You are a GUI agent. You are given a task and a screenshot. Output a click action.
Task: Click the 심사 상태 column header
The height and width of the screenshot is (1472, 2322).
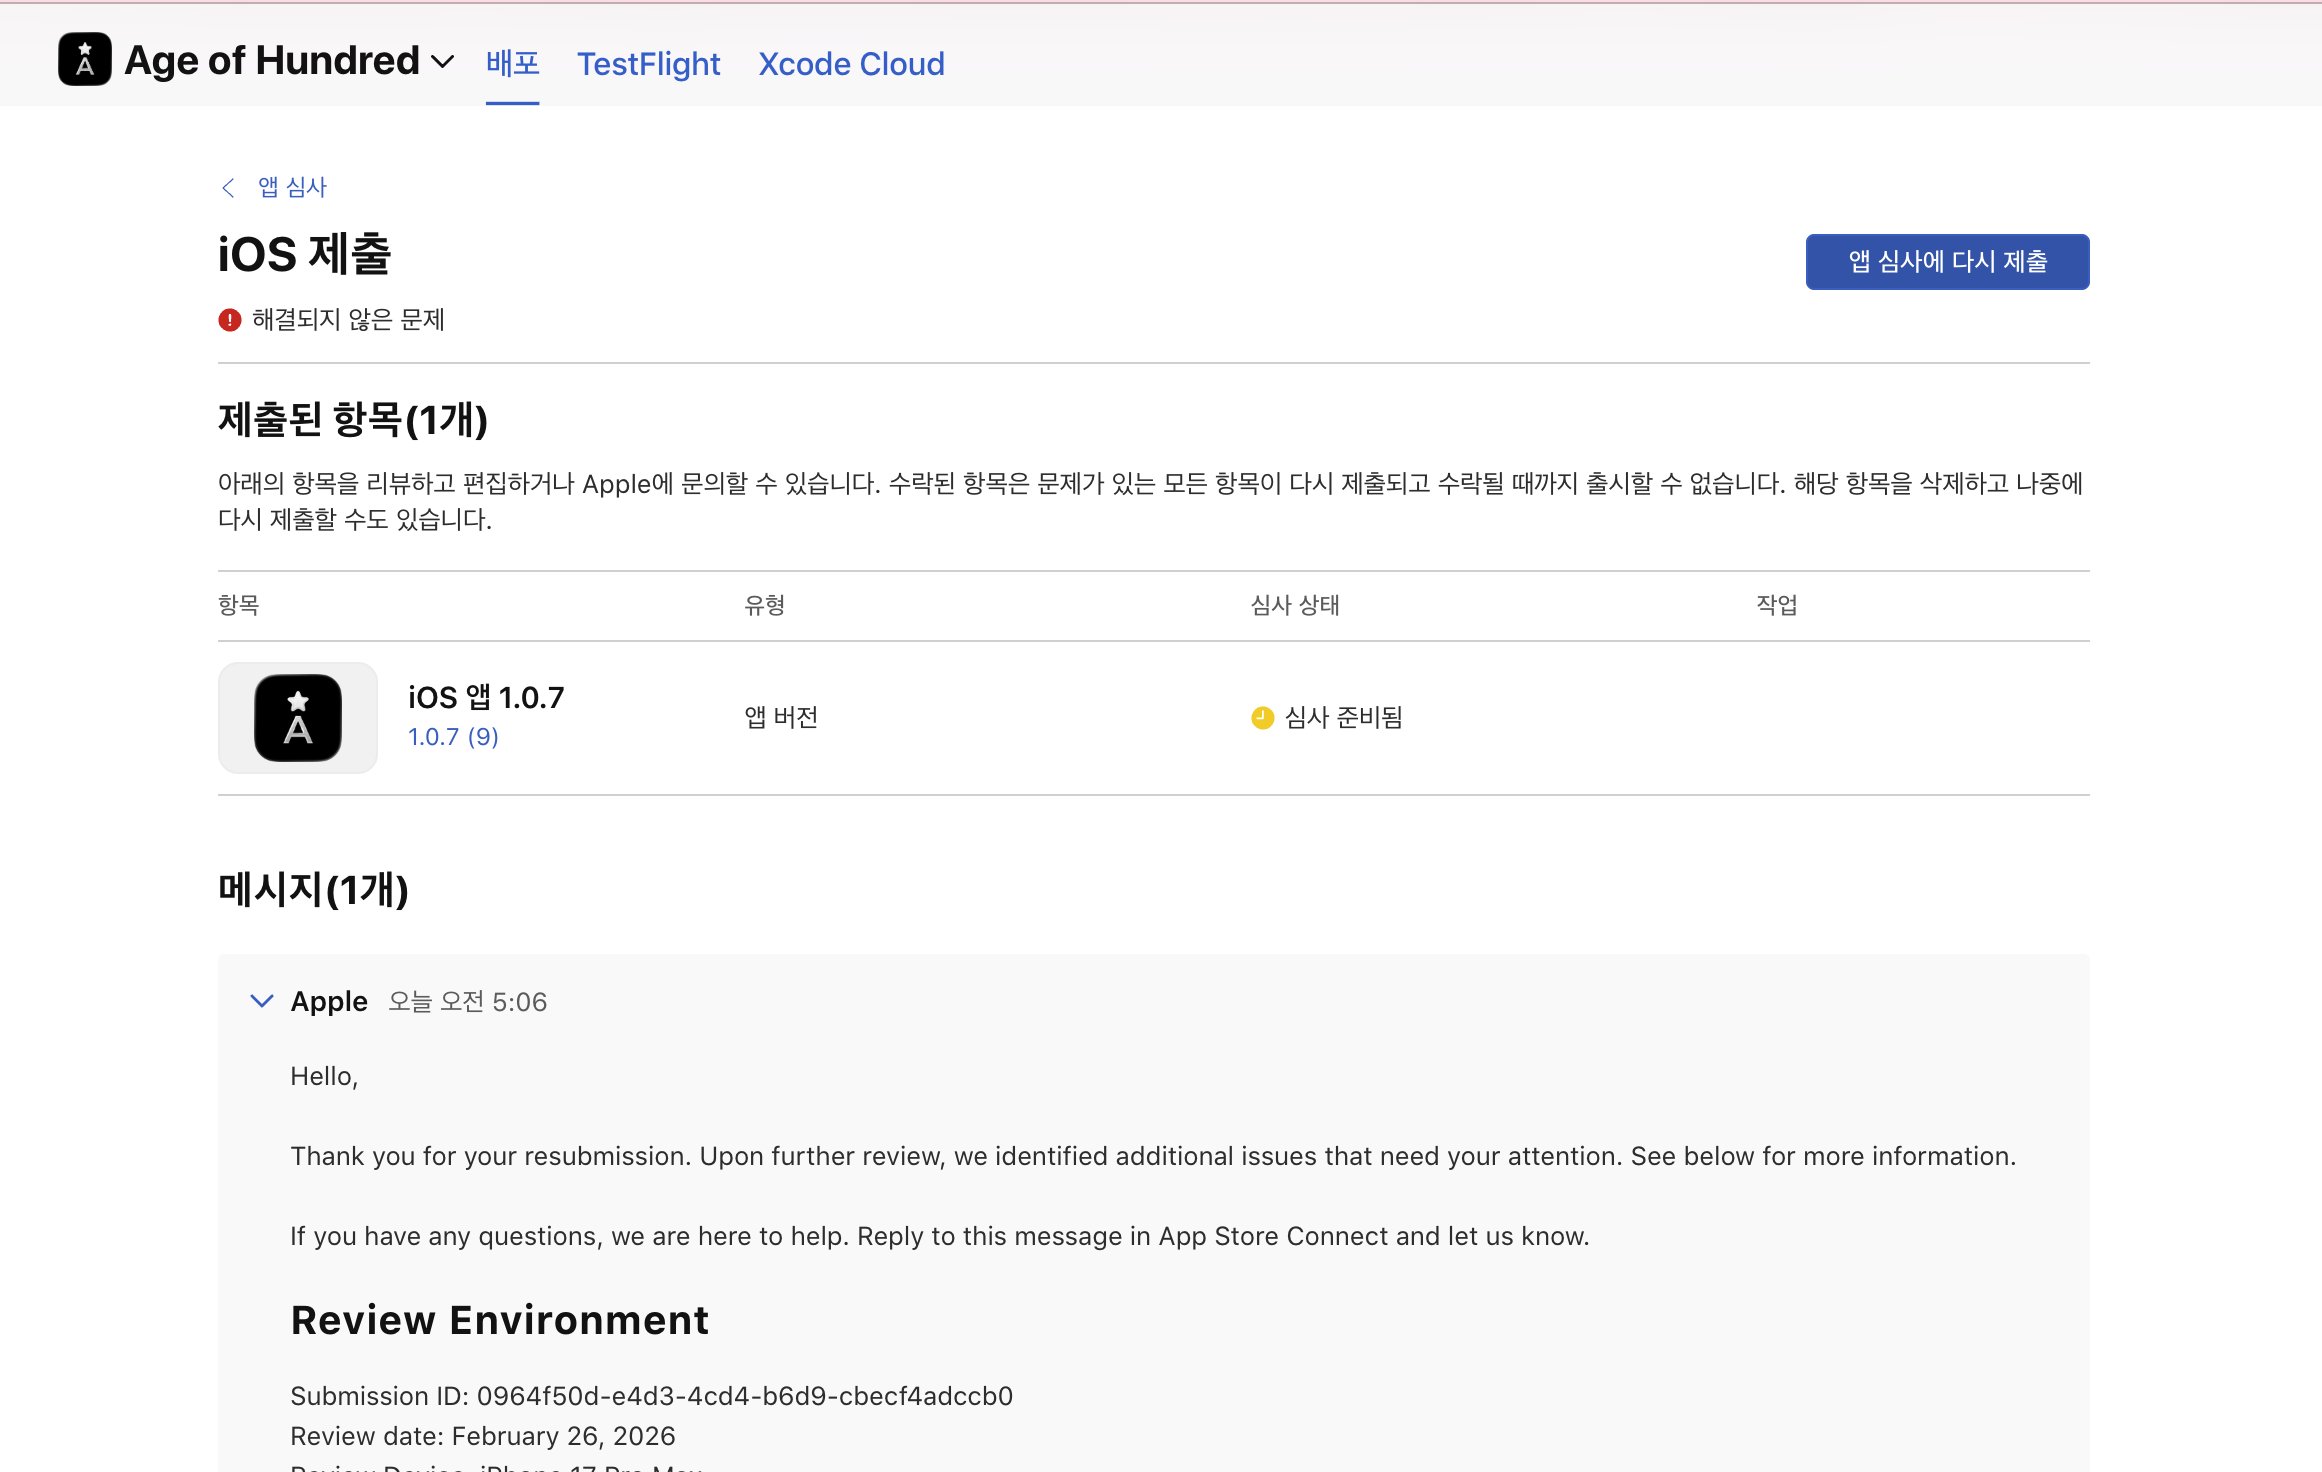1295,605
